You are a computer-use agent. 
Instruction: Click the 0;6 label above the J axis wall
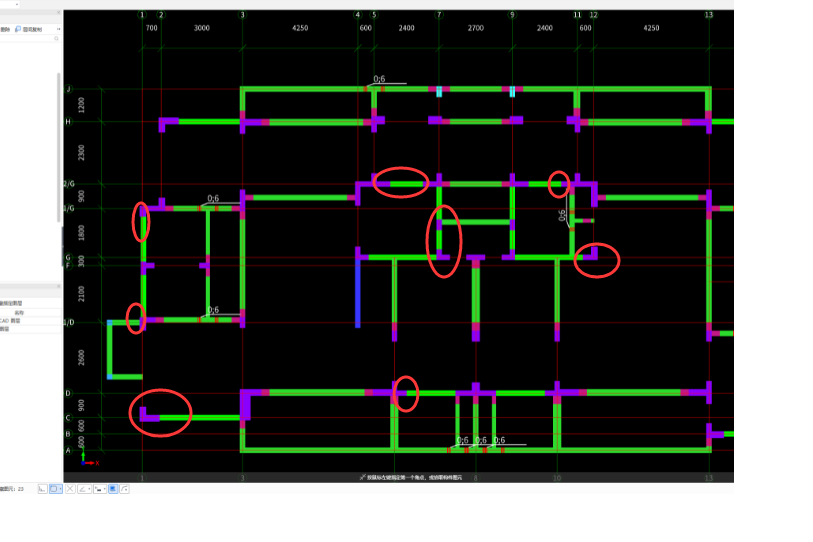(379, 79)
